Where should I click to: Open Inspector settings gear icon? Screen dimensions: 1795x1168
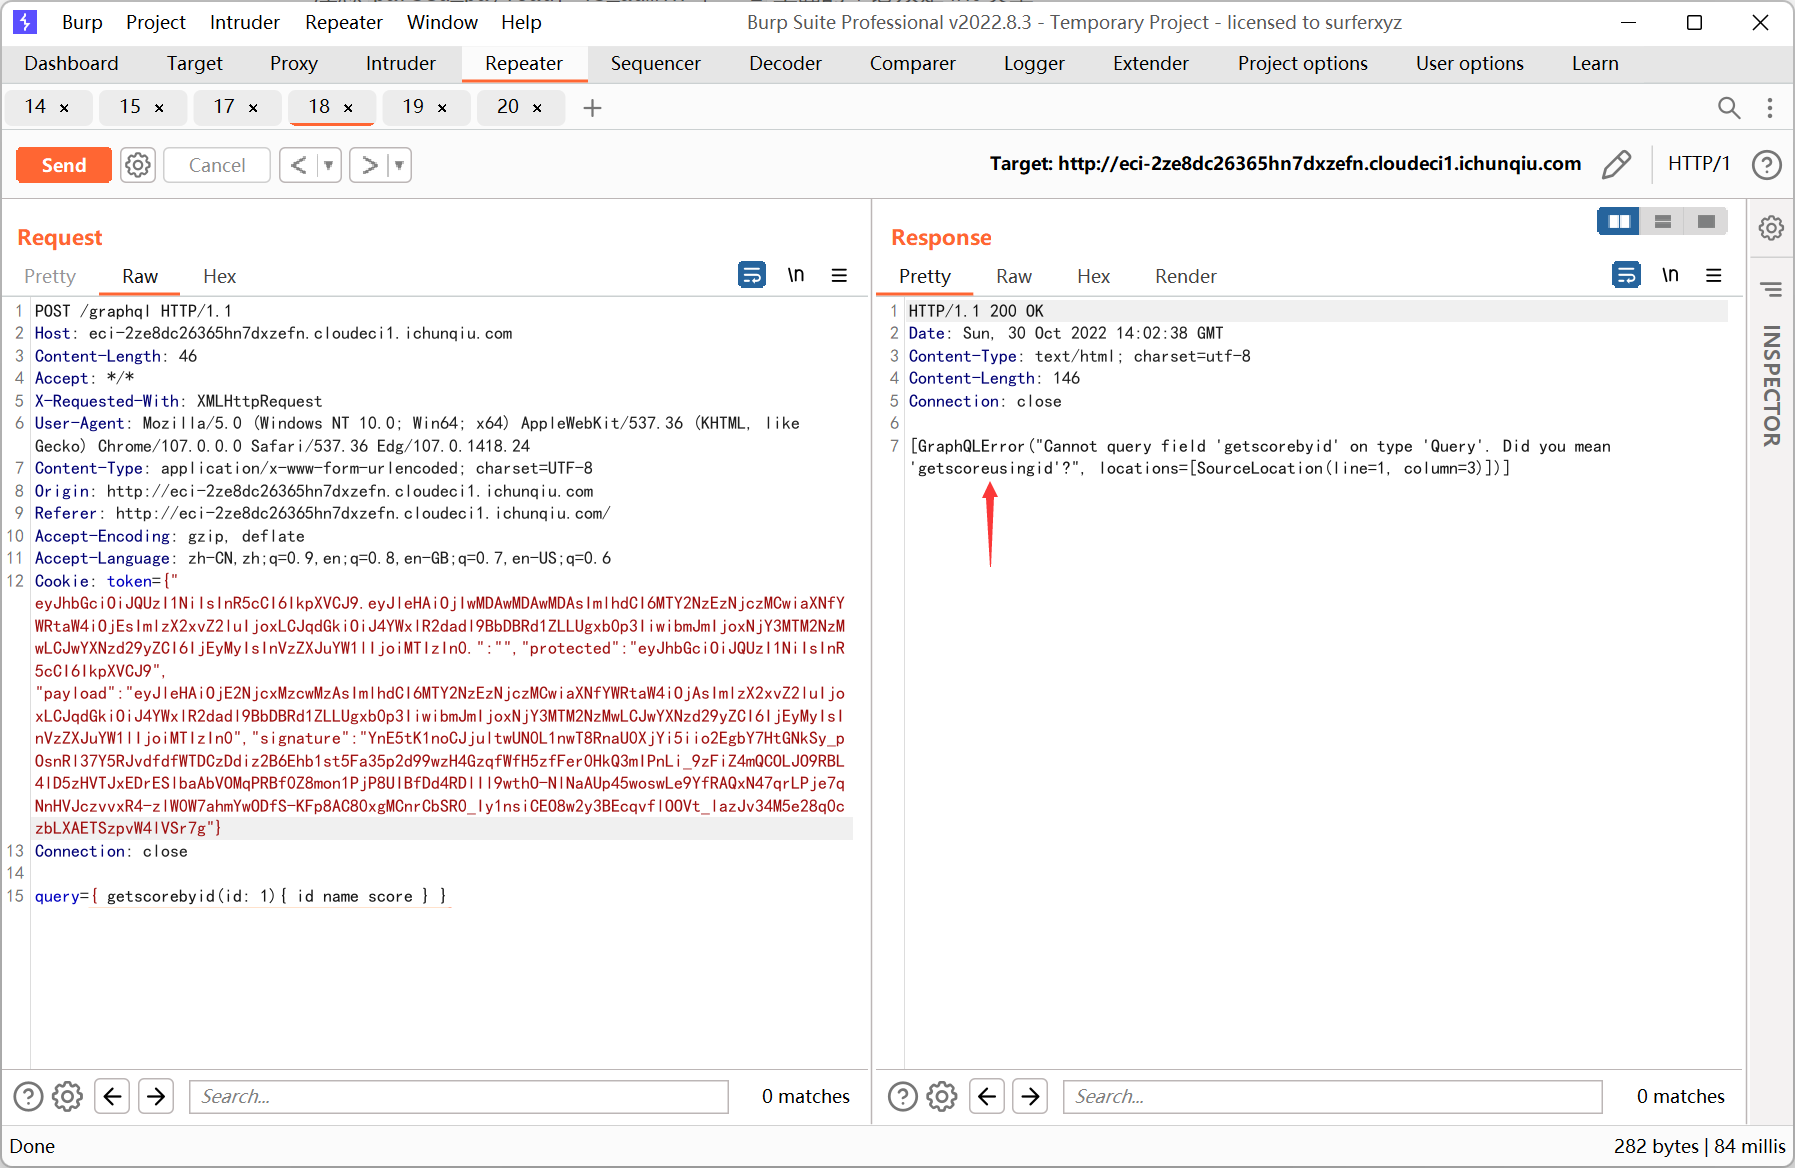(1771, 228)
